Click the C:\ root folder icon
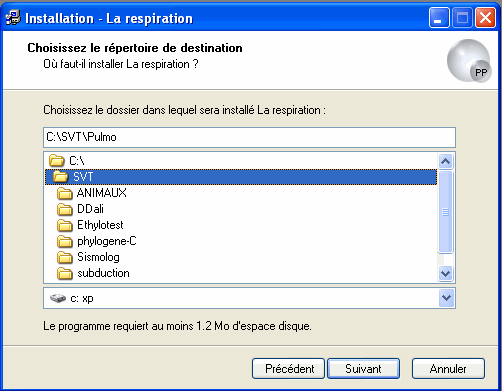The width and height of the screenshot is (502, 391). coord(56,161)
